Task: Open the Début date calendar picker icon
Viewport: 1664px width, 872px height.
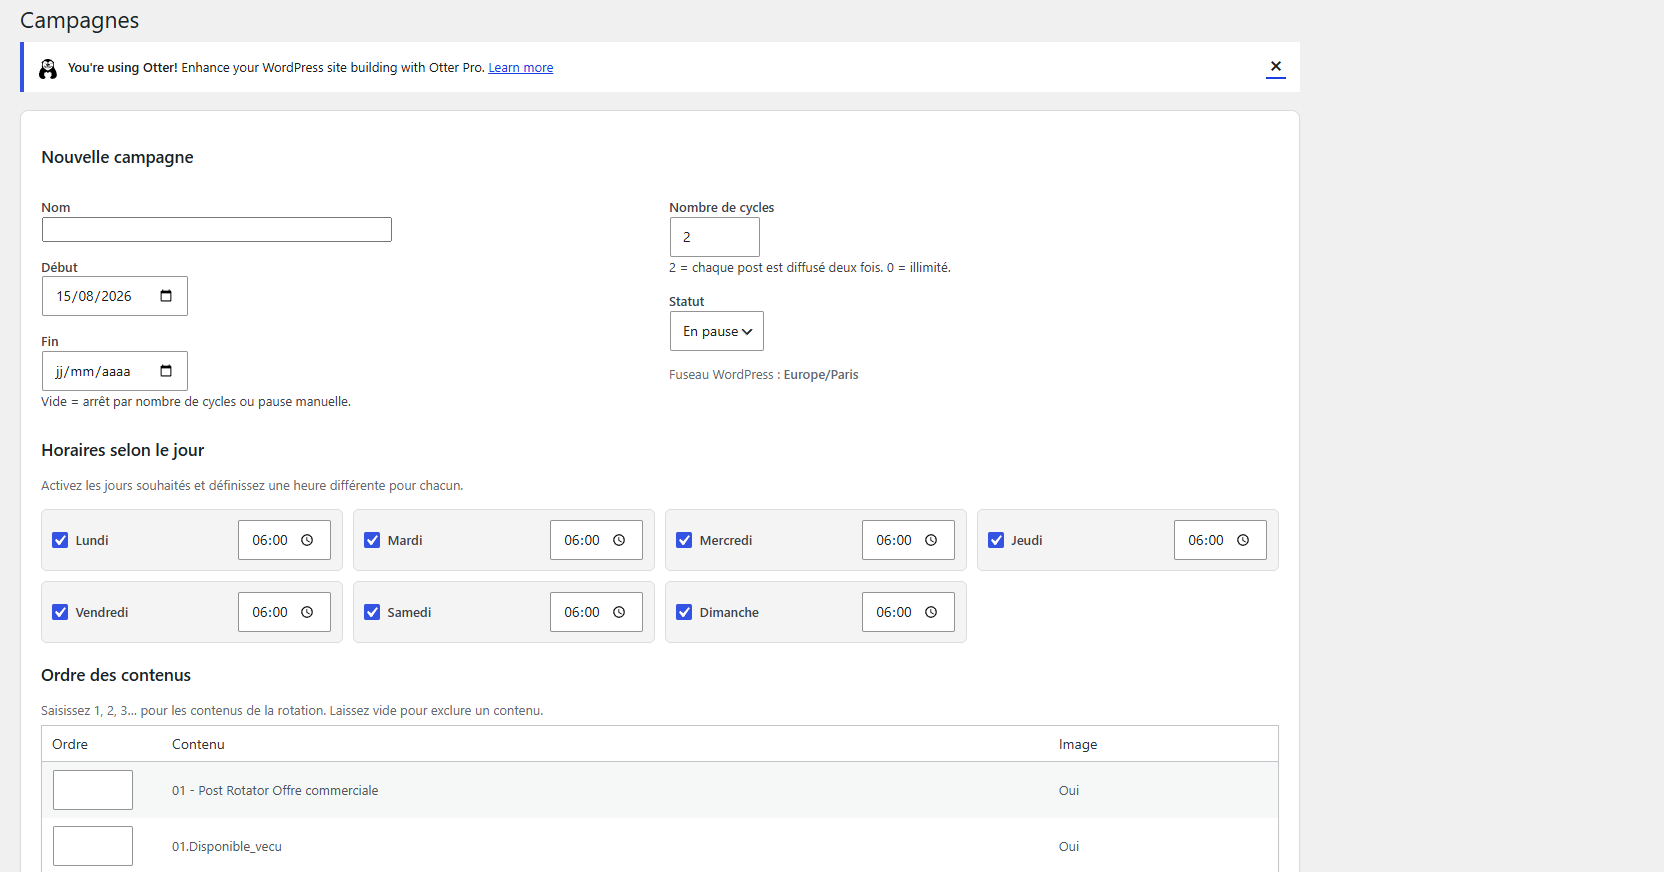Action: [166, 296]
